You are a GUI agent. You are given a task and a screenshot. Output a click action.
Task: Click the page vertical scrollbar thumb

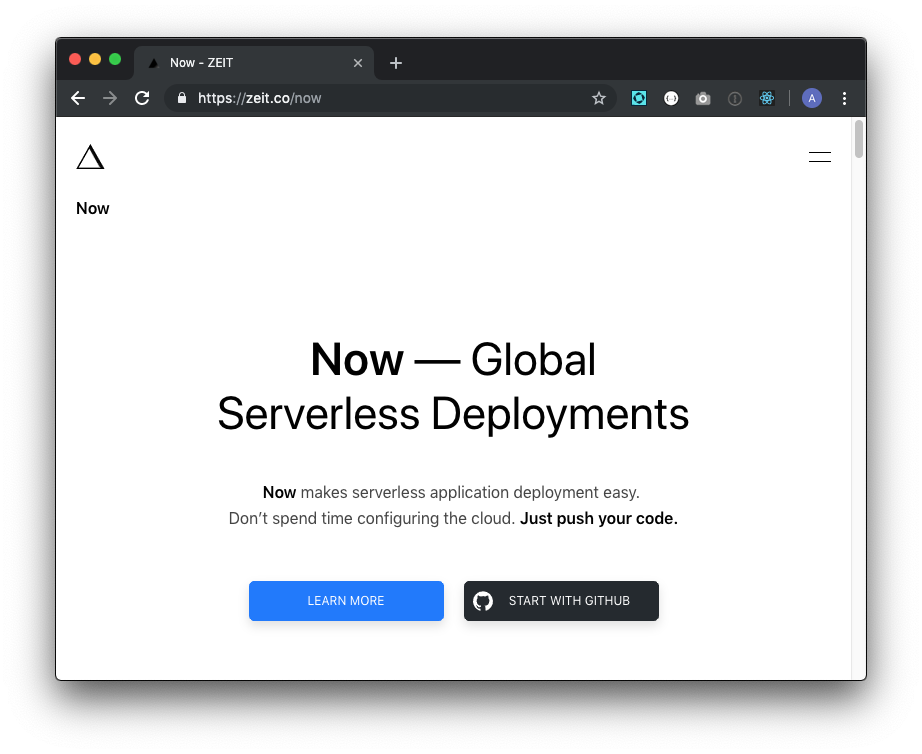pos(858,139)
